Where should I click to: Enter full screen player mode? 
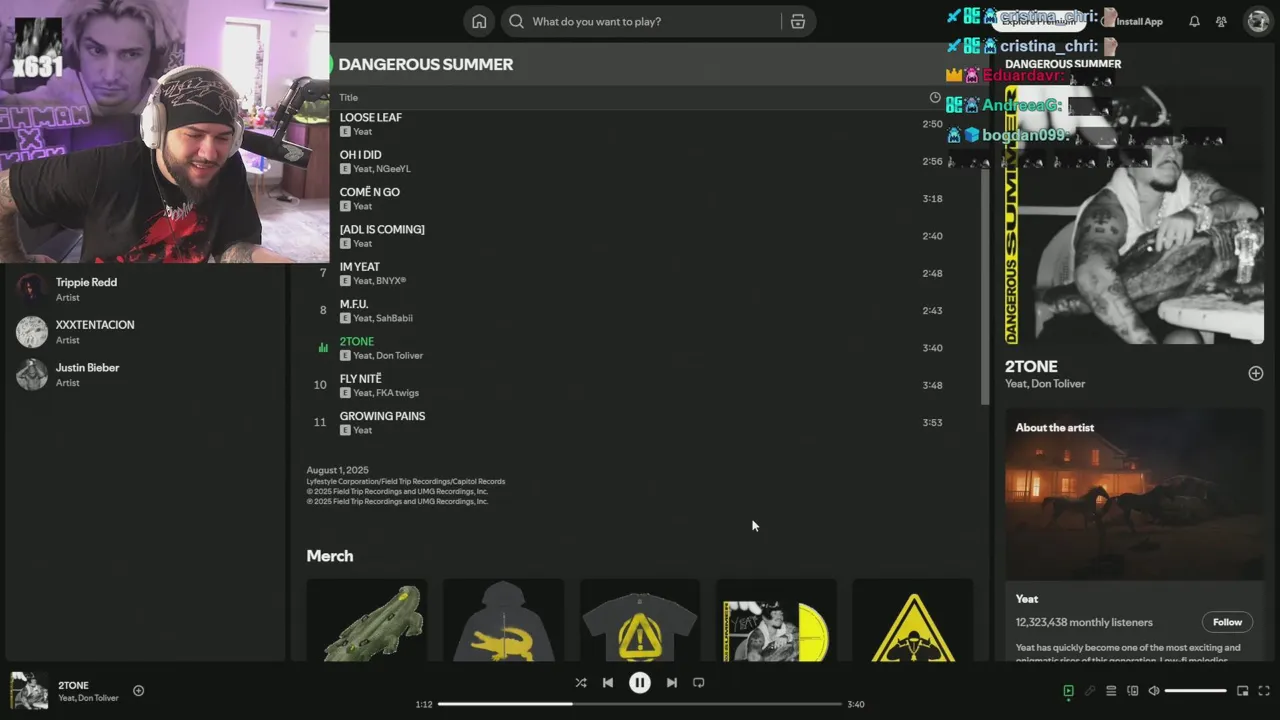pos(1264,690)
